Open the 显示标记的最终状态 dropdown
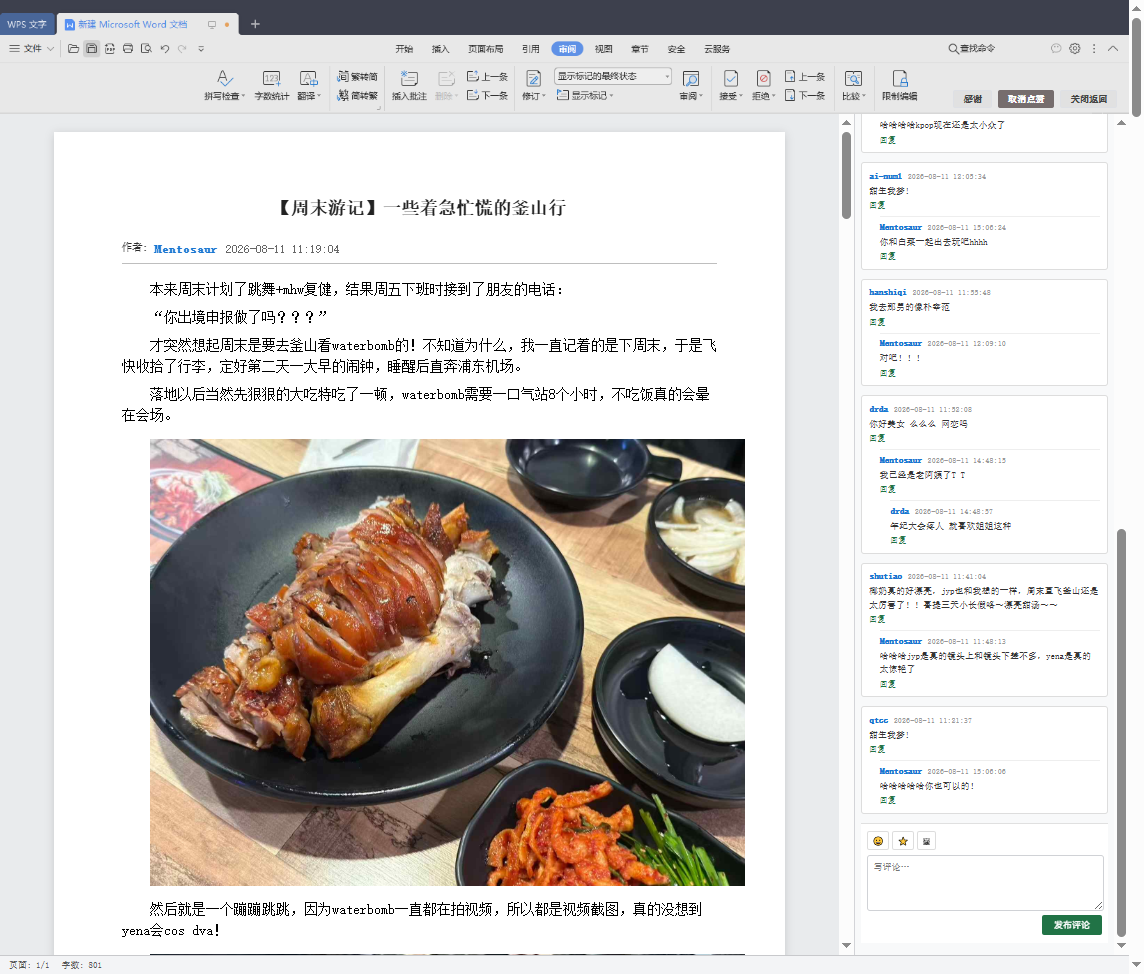 [613, 76]
